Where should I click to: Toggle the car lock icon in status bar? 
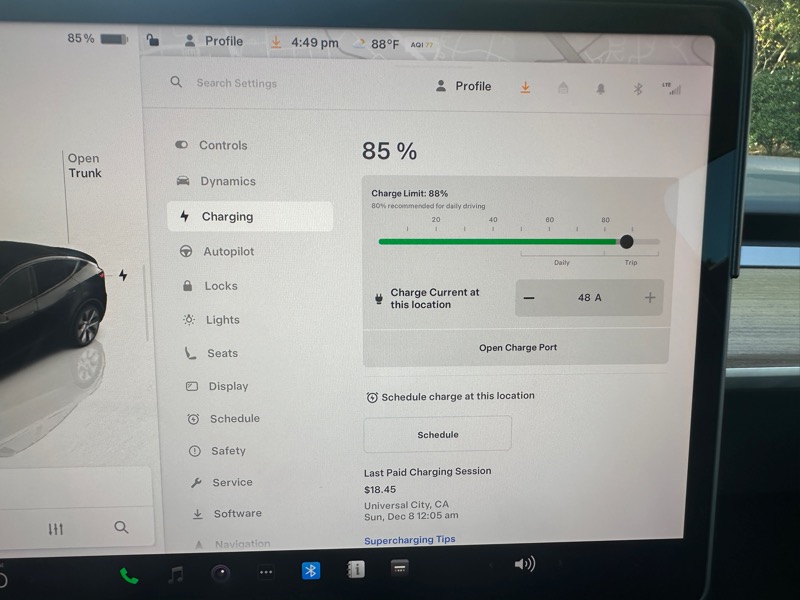pyautogui.click(x=152, y=41)
